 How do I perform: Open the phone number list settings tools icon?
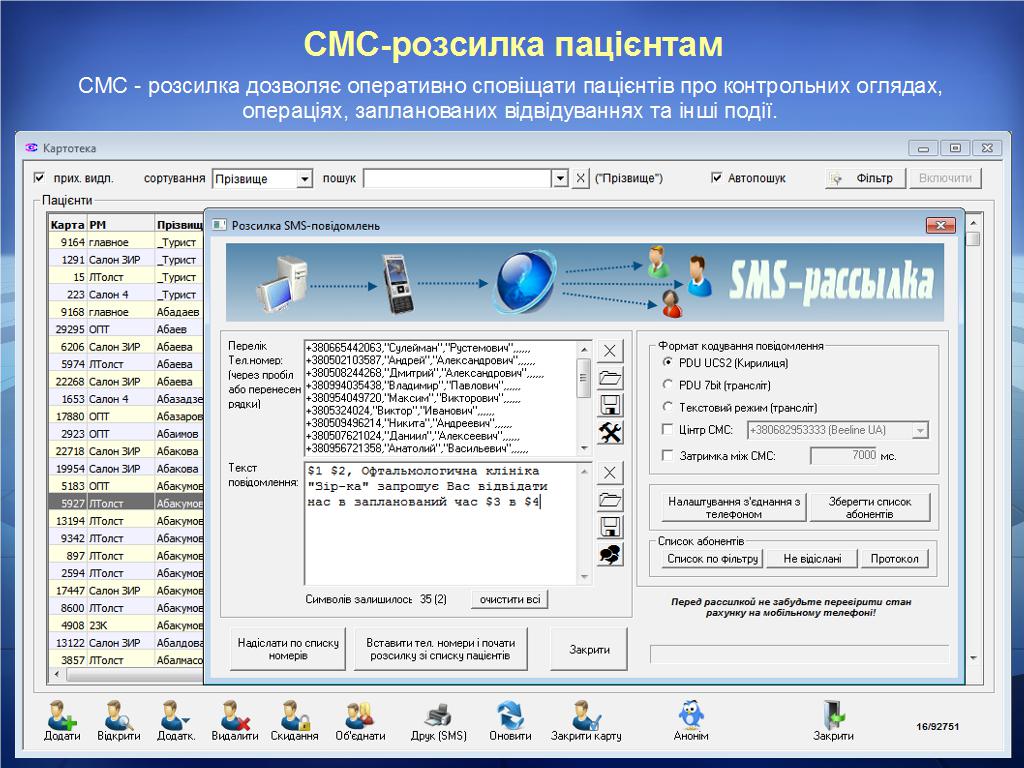point(610,432)
